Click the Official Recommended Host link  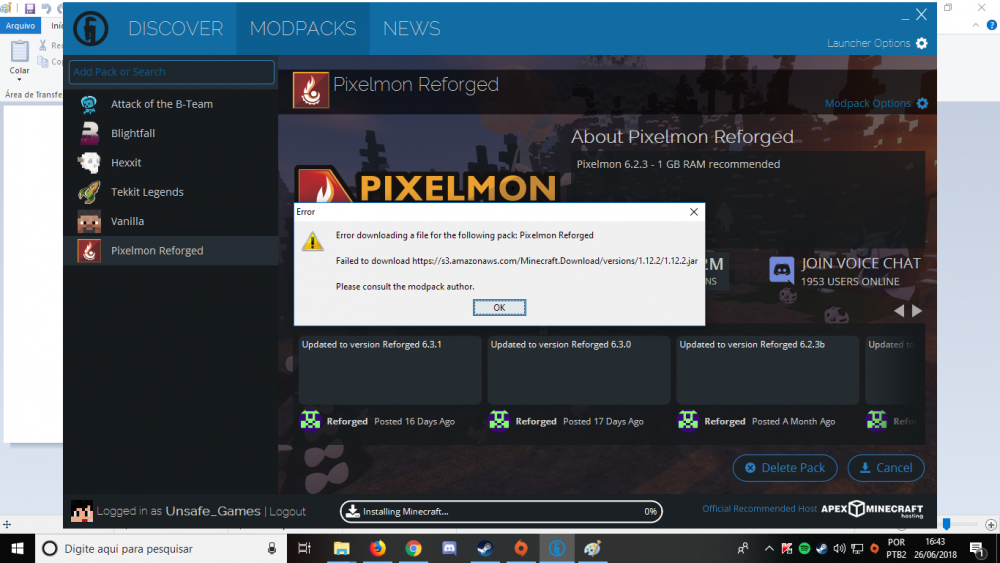760,509
